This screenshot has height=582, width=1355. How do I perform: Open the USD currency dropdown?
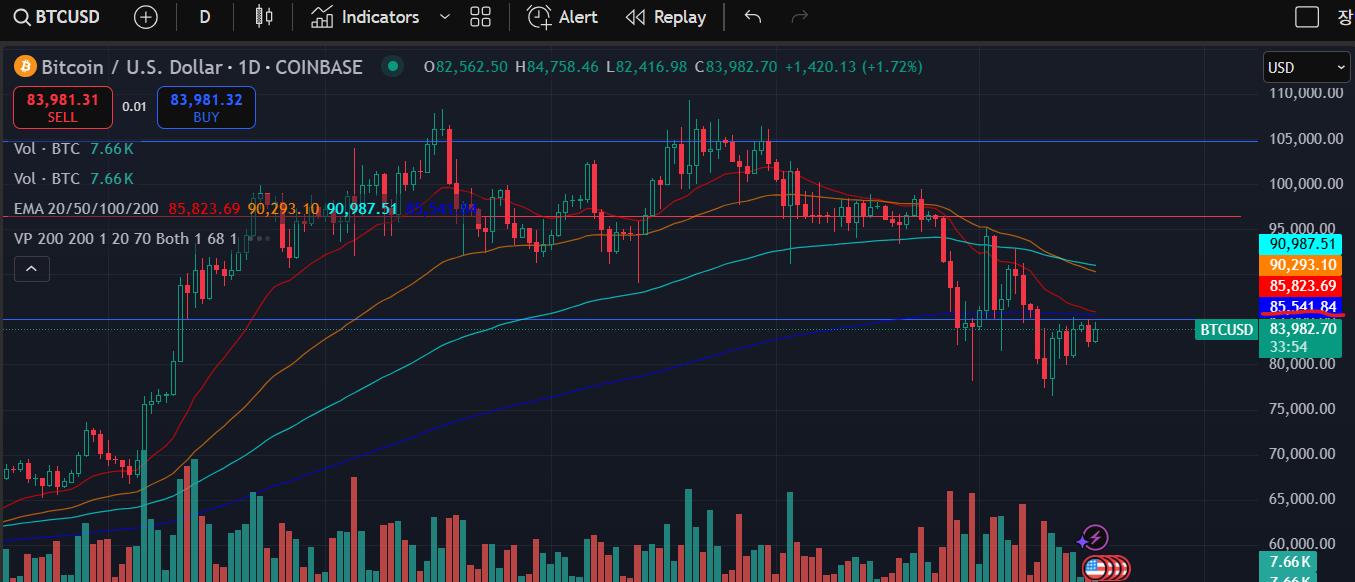(x=1307, y=67)
